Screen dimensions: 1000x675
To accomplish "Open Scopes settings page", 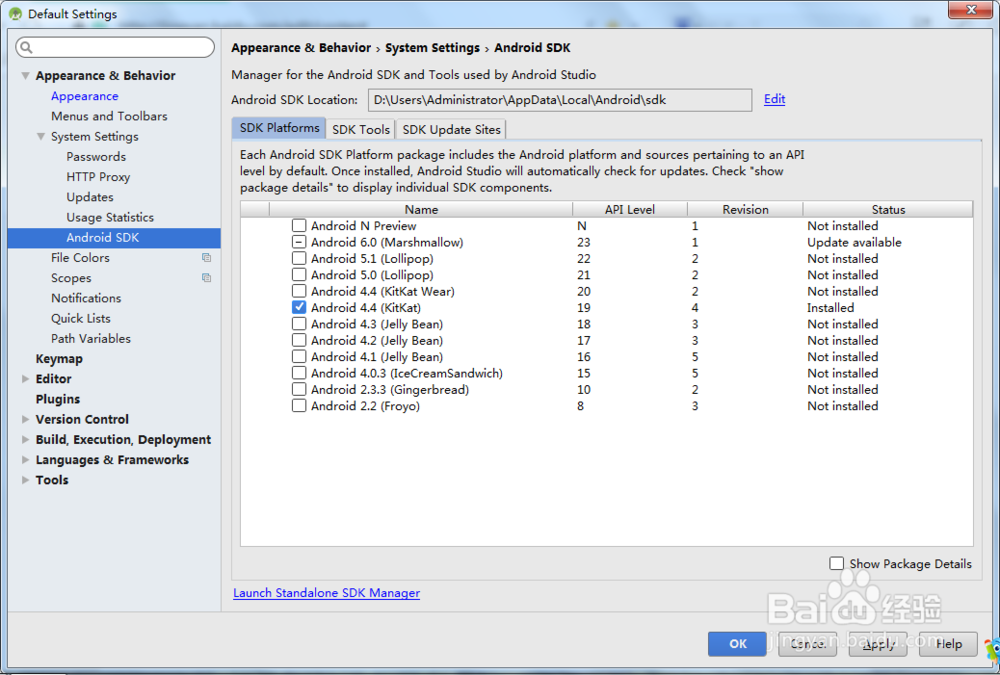I will pos(71,278).
